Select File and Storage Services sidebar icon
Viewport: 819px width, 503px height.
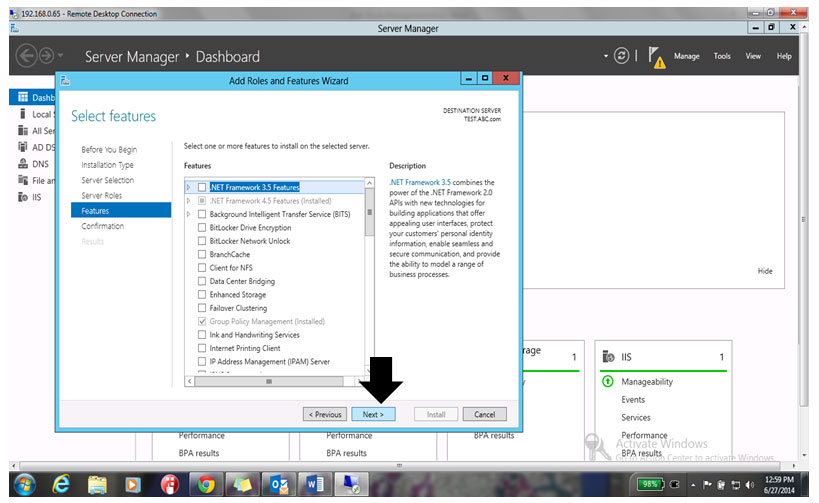23,180
